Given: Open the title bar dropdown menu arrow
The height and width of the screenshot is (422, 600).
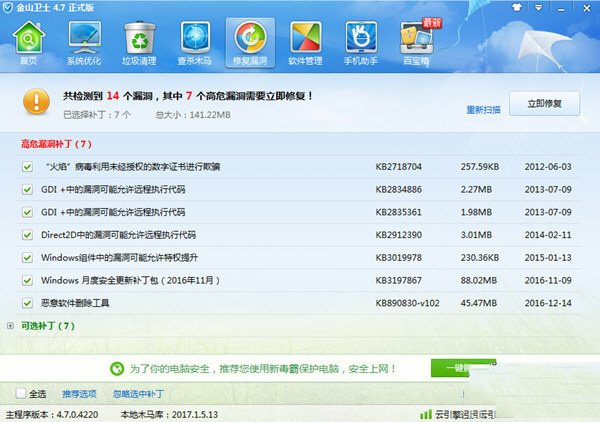Looking at the screenshot, I should click(538, 8).
